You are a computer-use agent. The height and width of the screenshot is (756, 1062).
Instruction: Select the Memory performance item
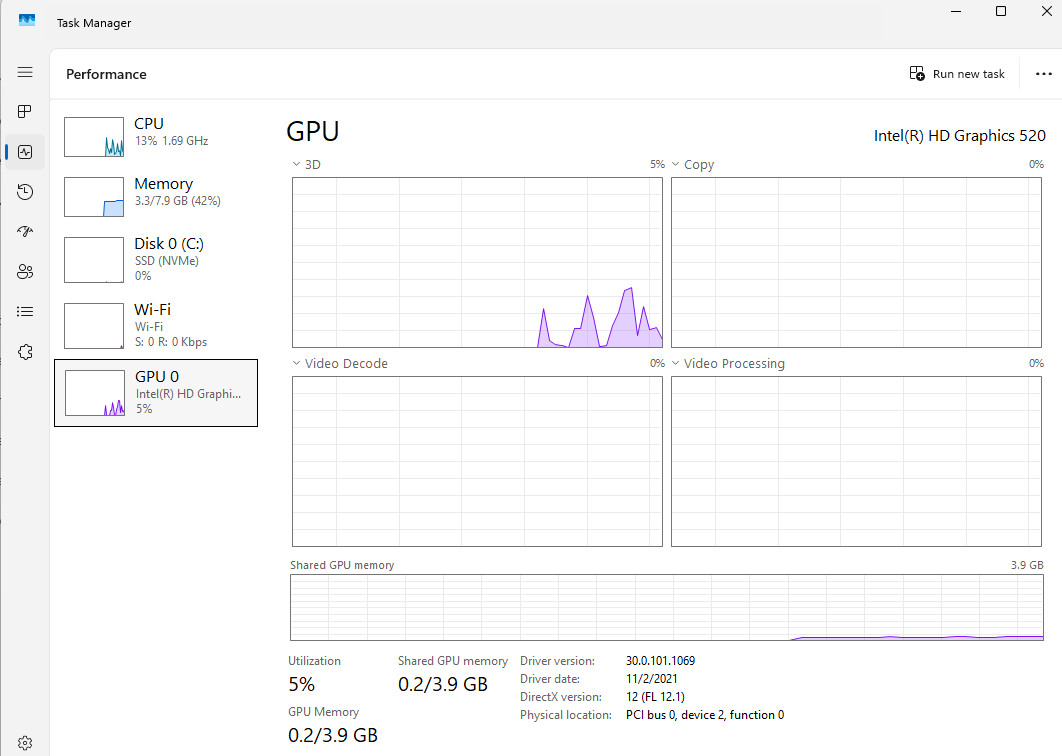(x=156, y=196)
